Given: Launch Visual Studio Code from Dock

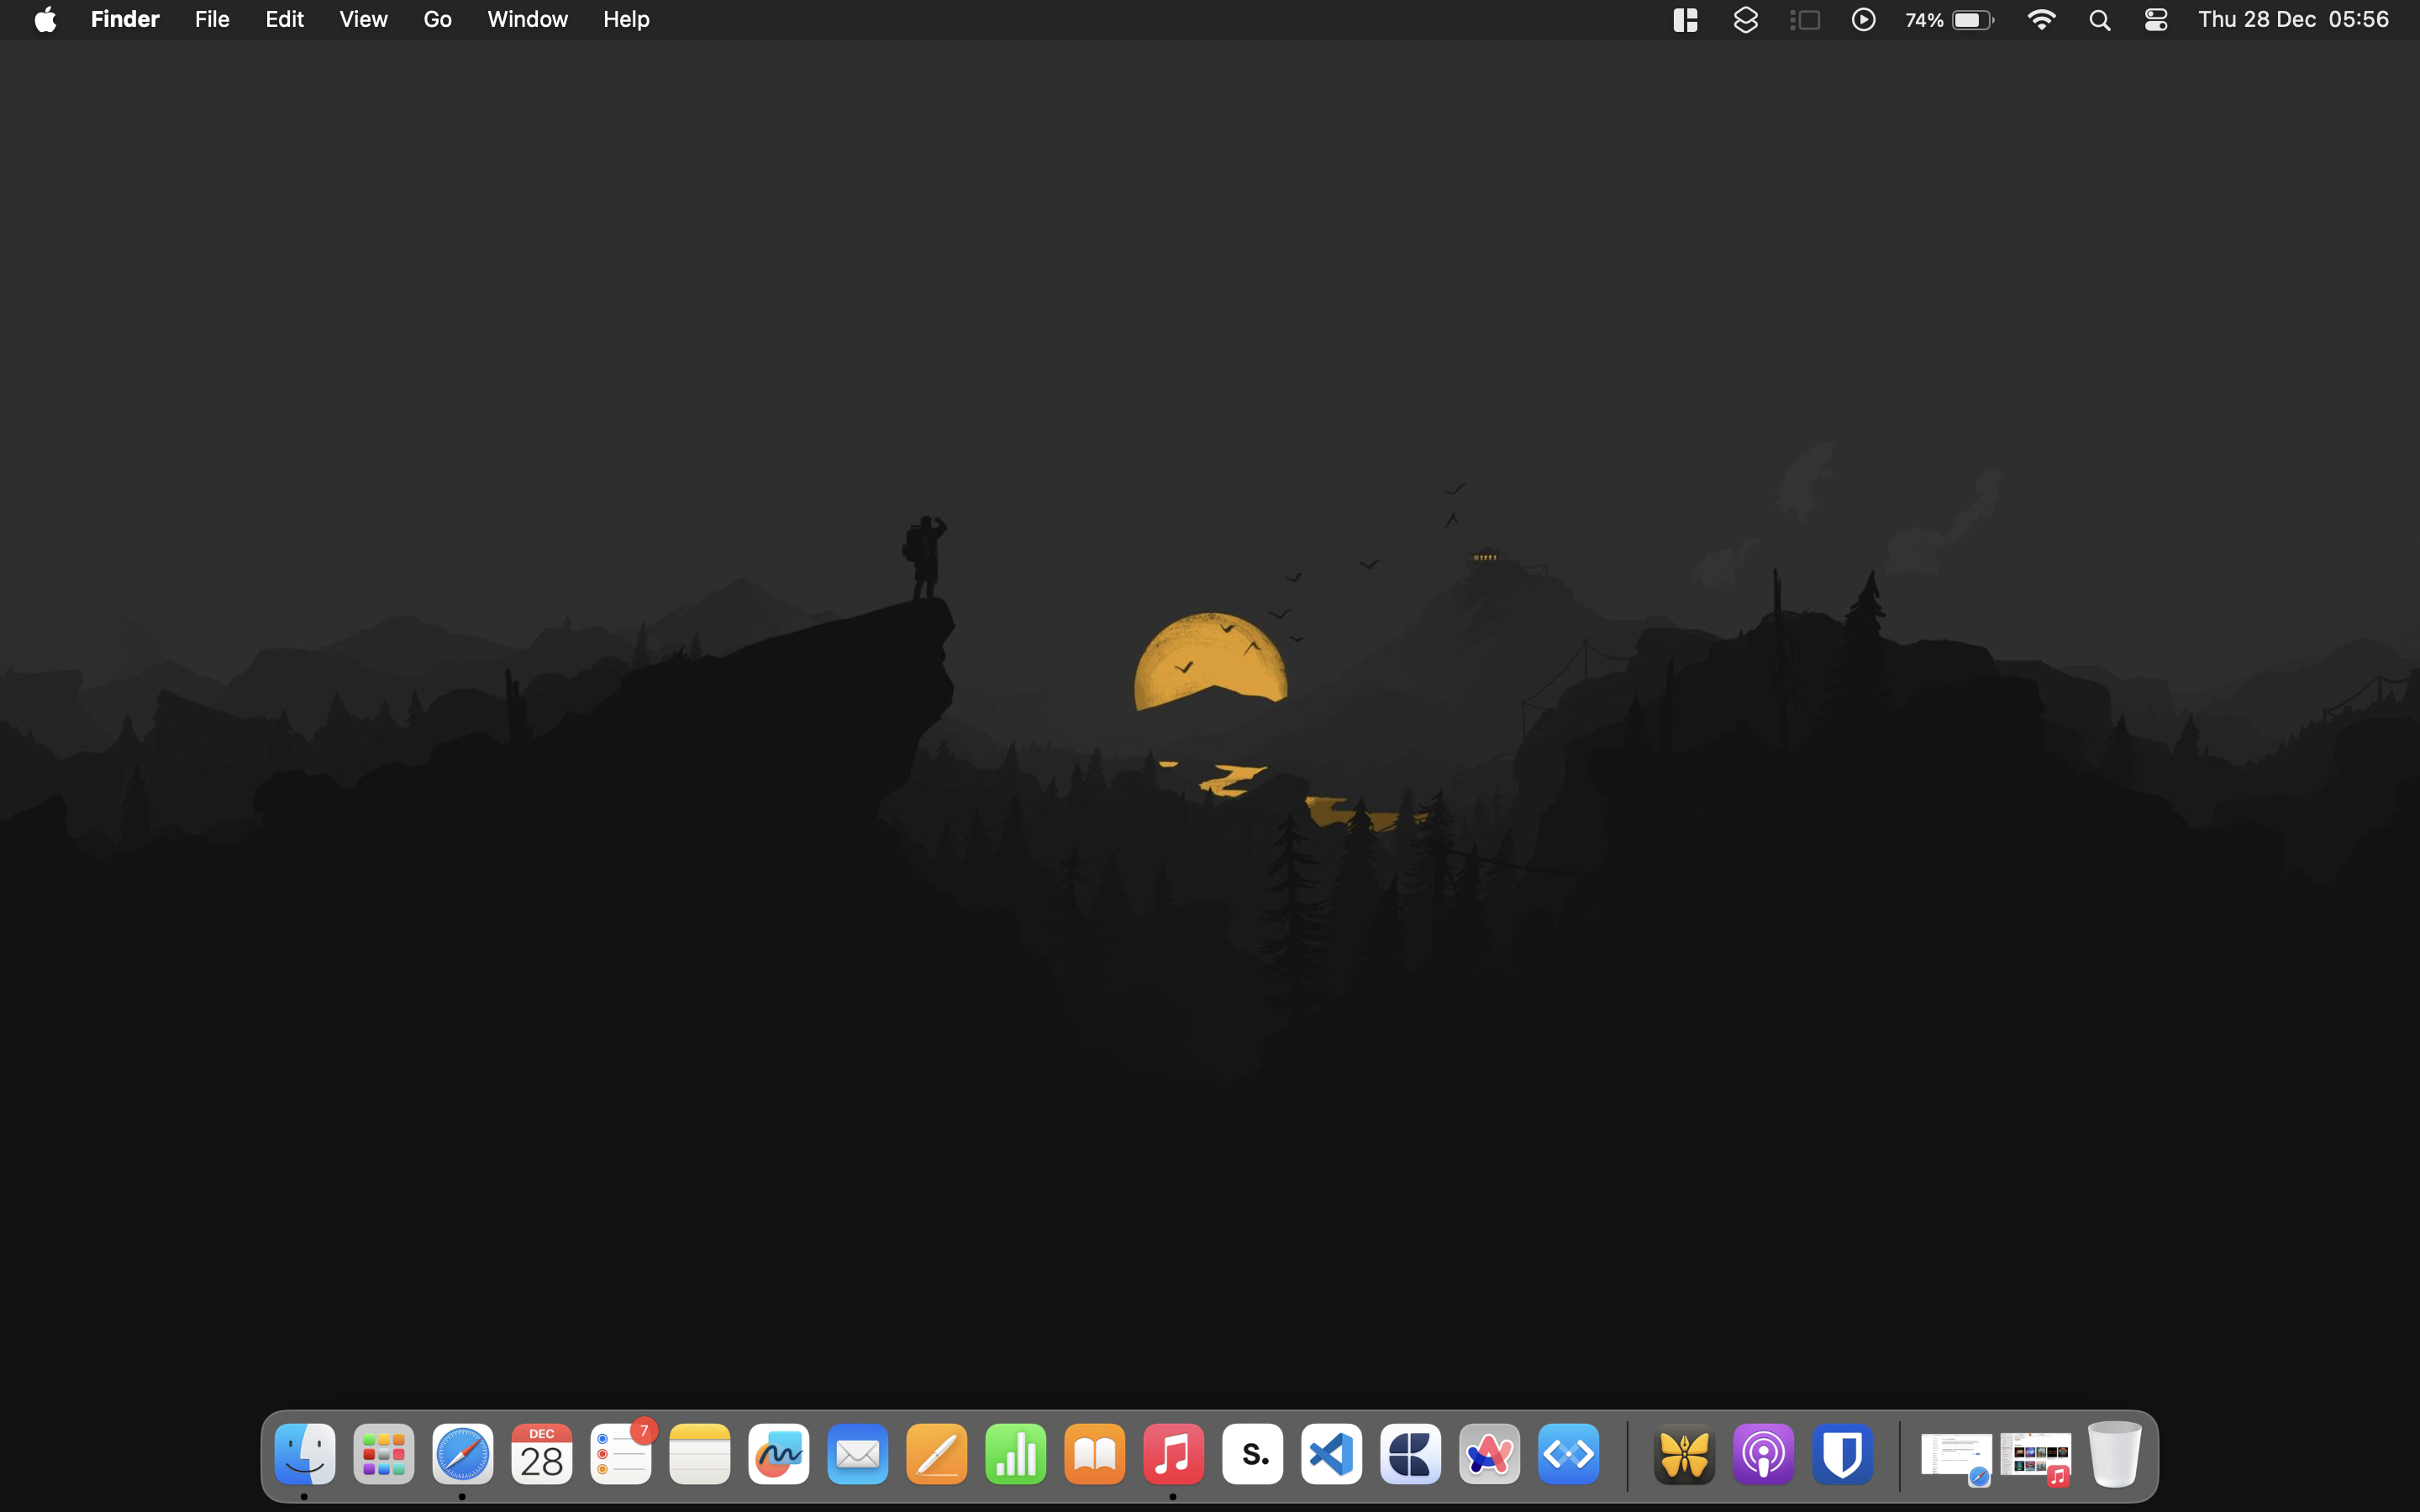Looking at the screenshot, I should click(1331, 1454).
